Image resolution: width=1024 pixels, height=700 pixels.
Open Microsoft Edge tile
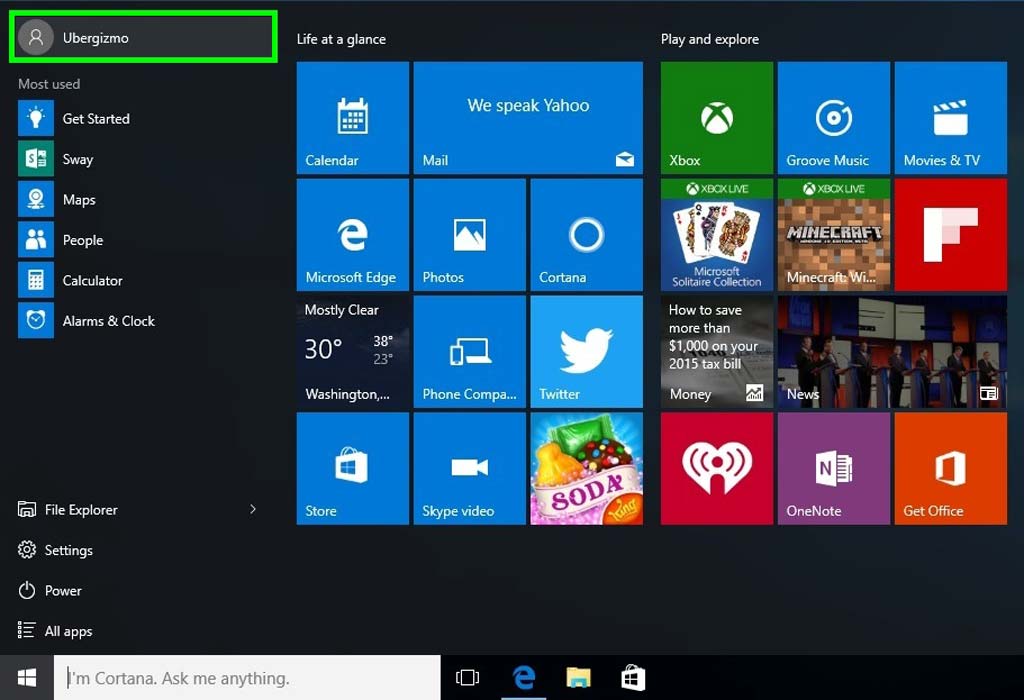click(x=352, y=235)
